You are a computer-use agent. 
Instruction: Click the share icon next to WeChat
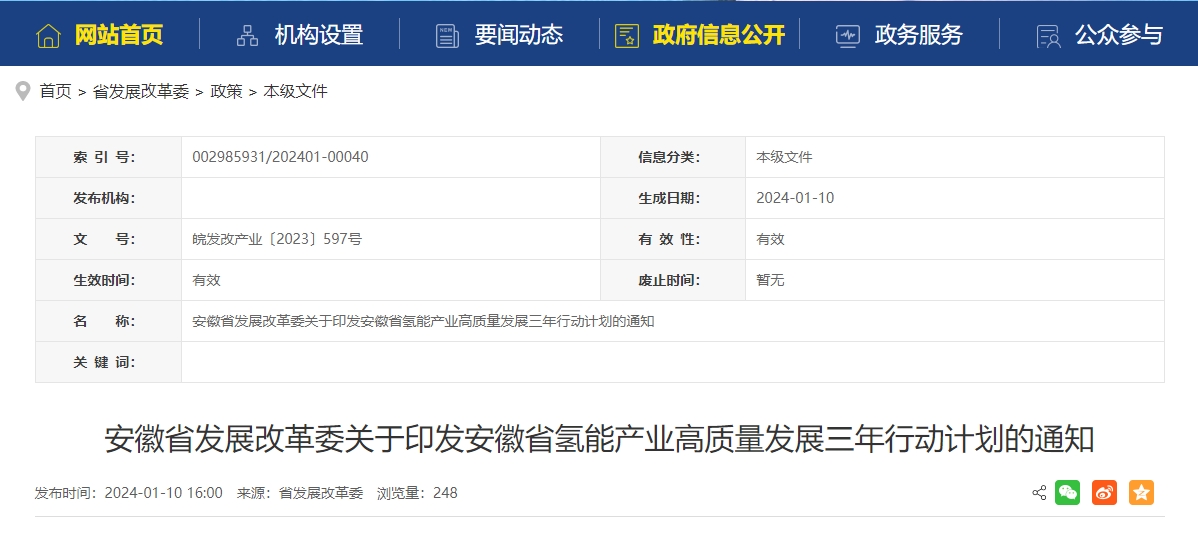click(1038, 492)
